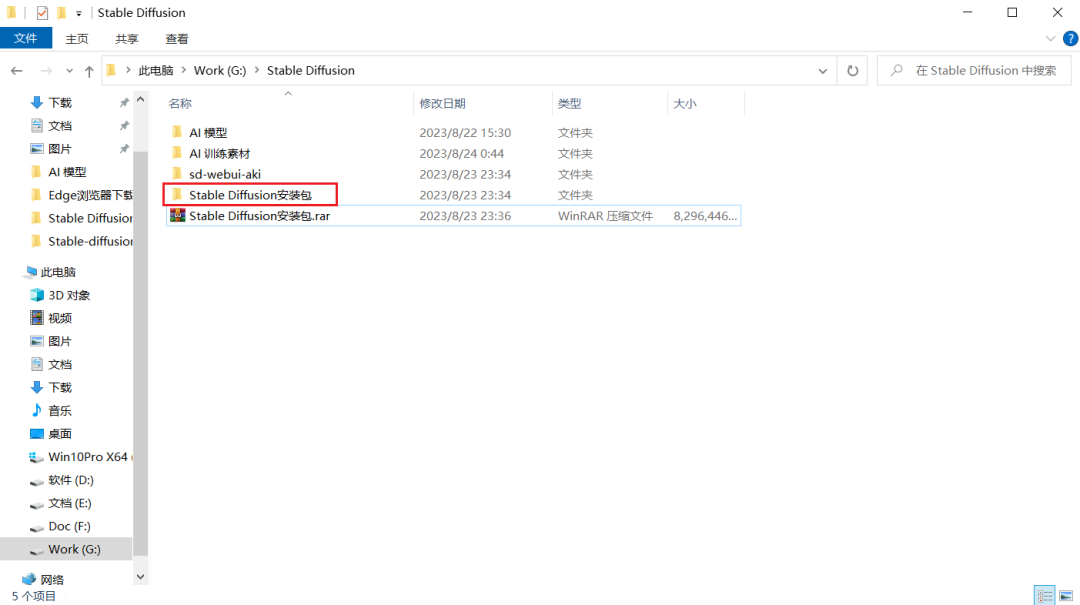The width and height of the screenshot is (1080, 605).
Task: Unpin 下载 using its pin icon
Action: 124,103
